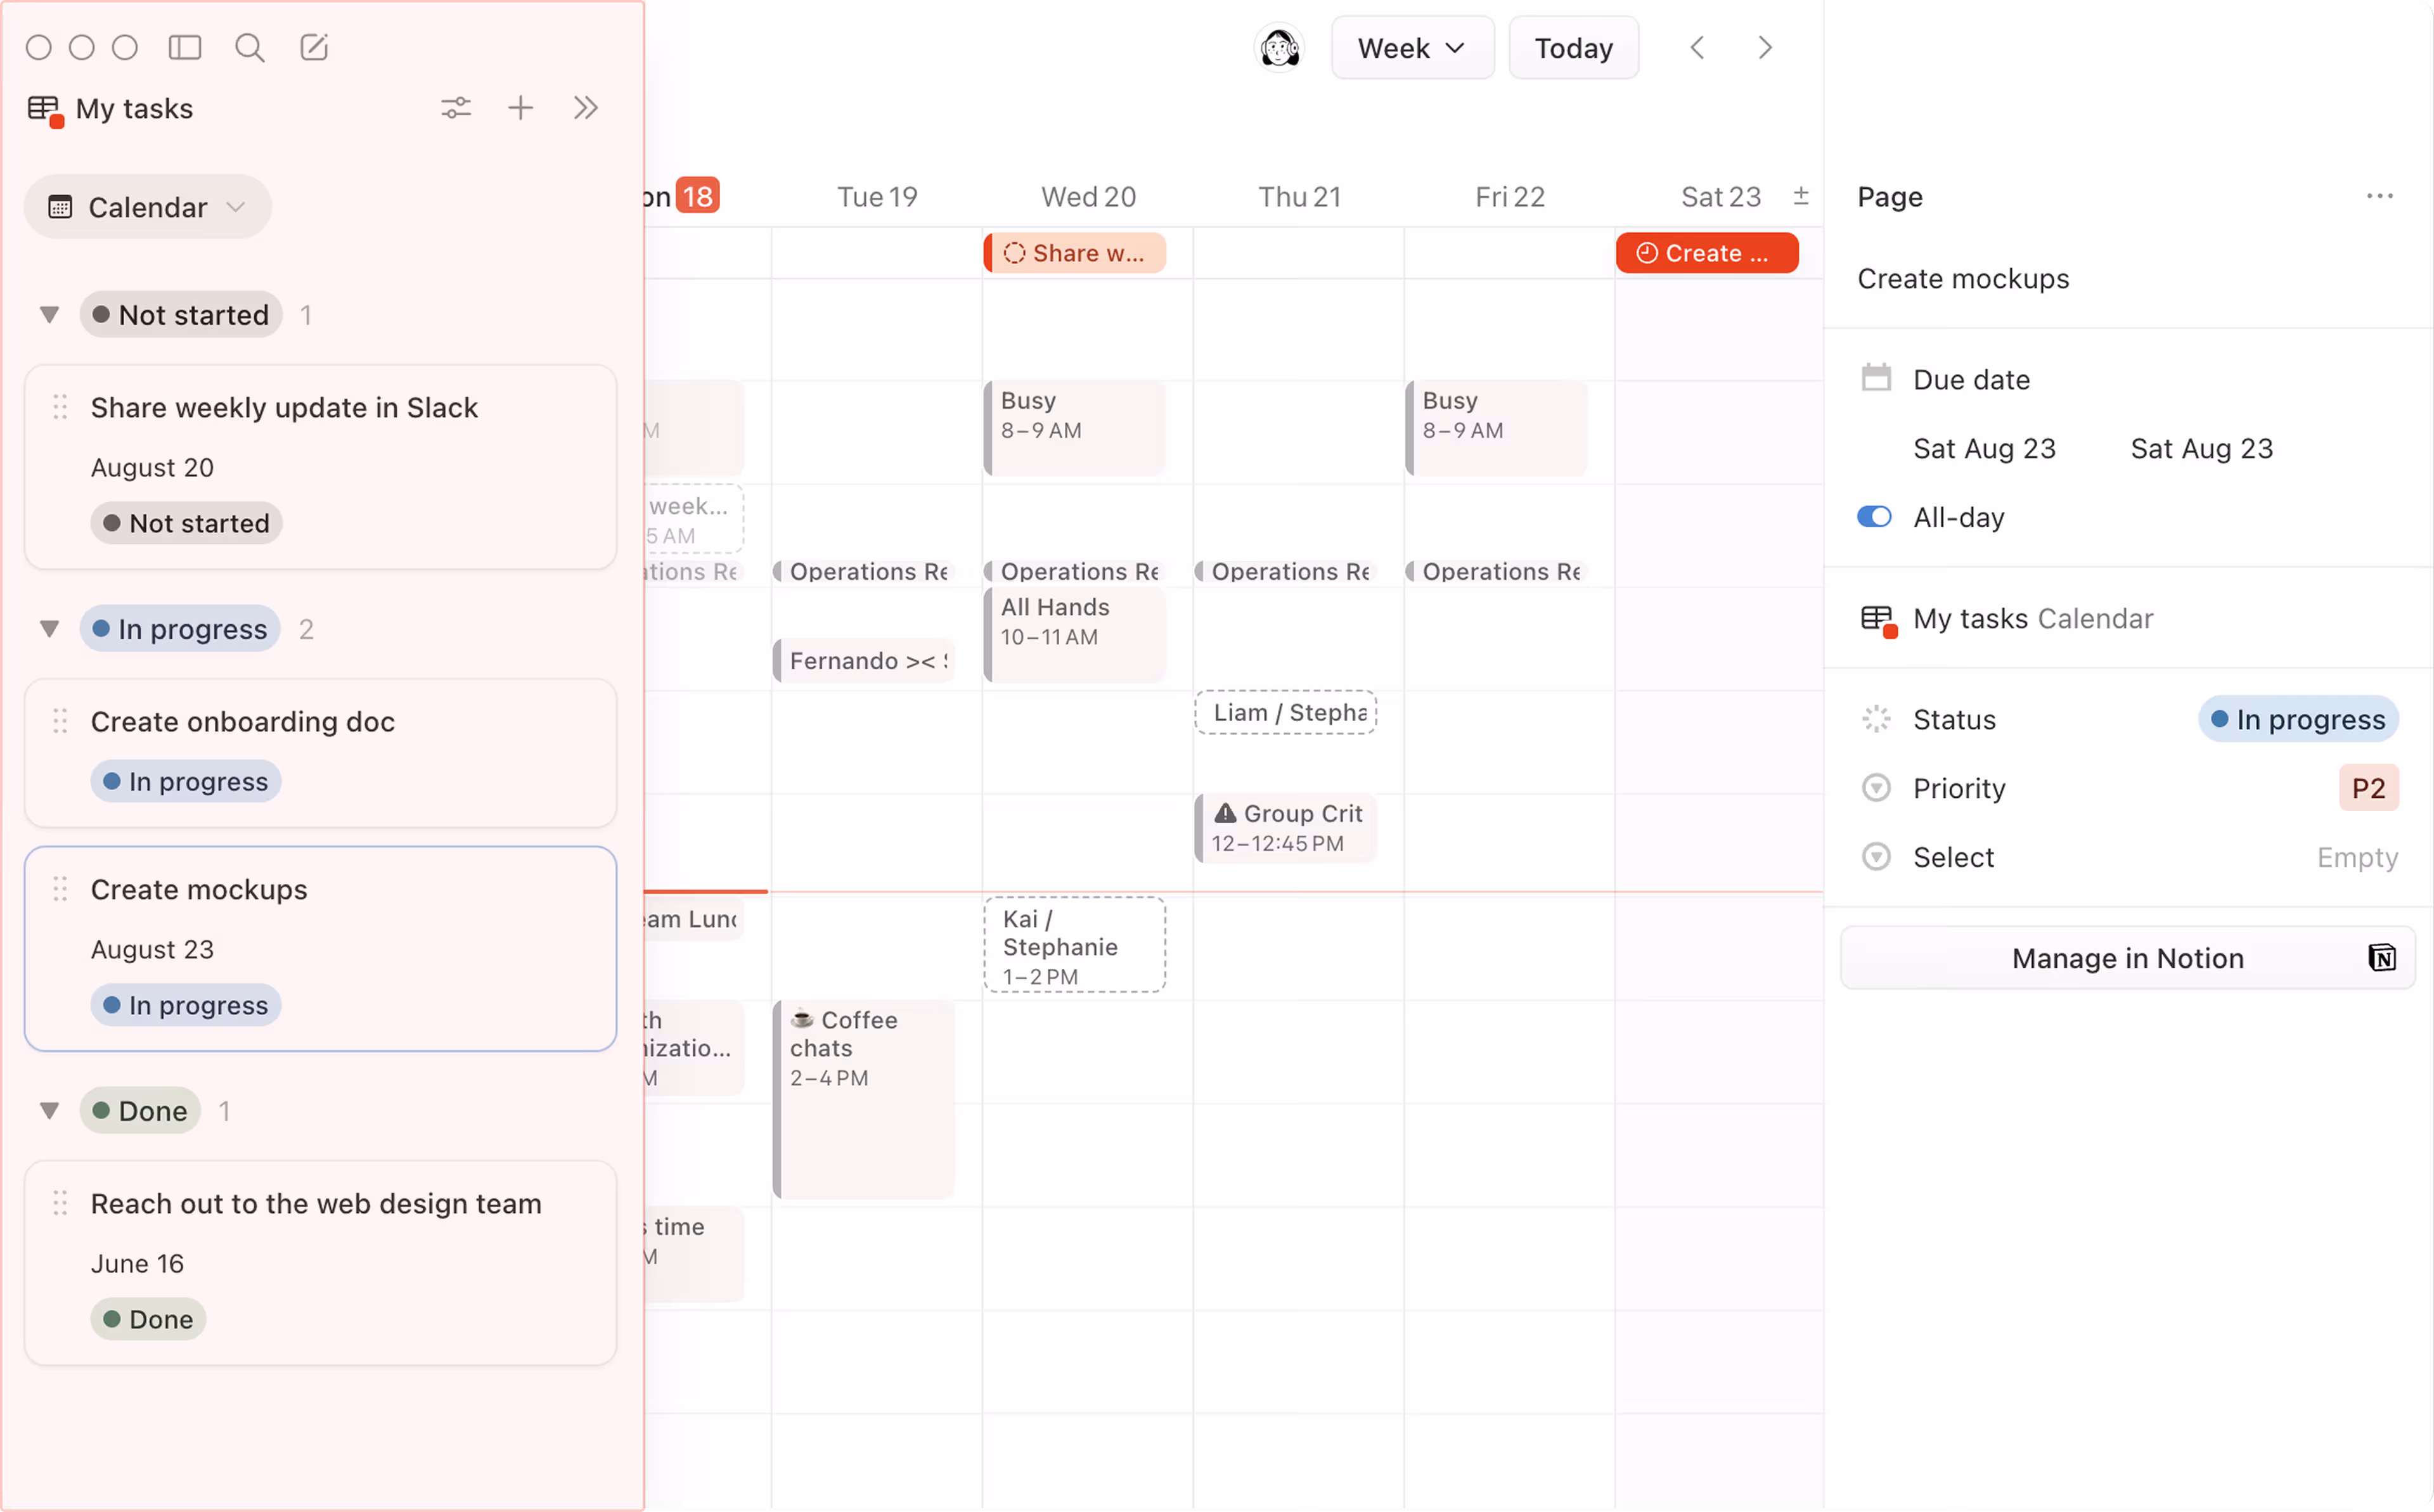Collapse task panel with double chevron
Screen dimensions: 2434x1512
pyautogui.click(x=586, y=108)
